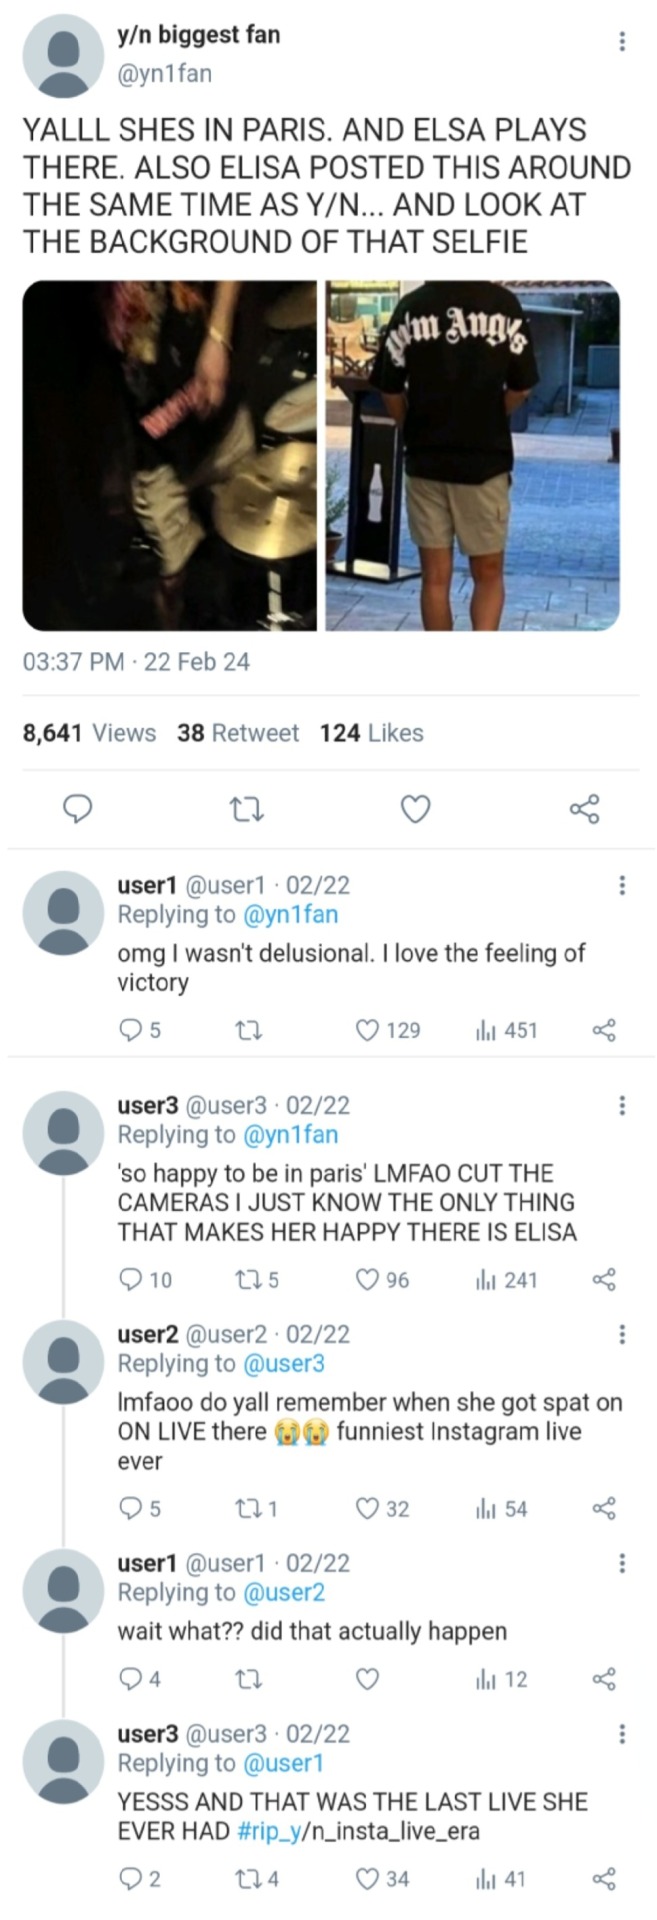Image resolution: width=657 pixels, height=1920 pixels.
Task: Open the drum kit photo
Action: 169,455
